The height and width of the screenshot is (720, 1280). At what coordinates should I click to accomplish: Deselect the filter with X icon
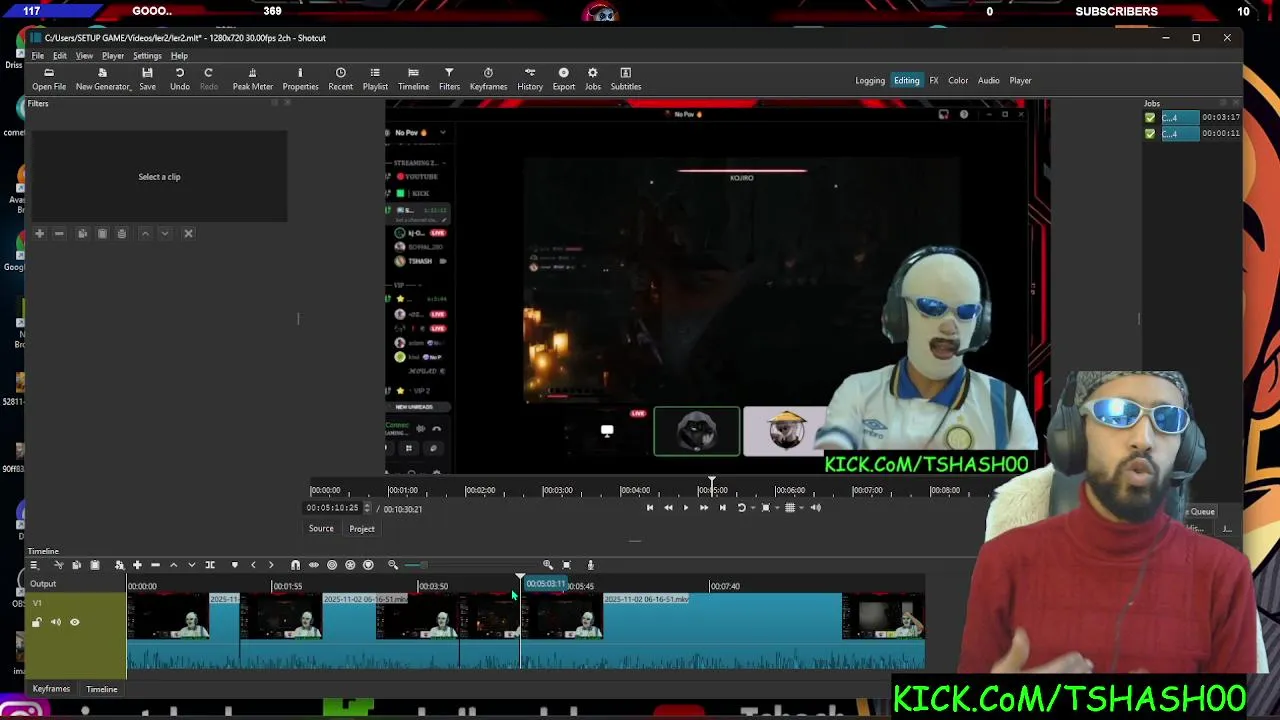[x=188, y=233]
